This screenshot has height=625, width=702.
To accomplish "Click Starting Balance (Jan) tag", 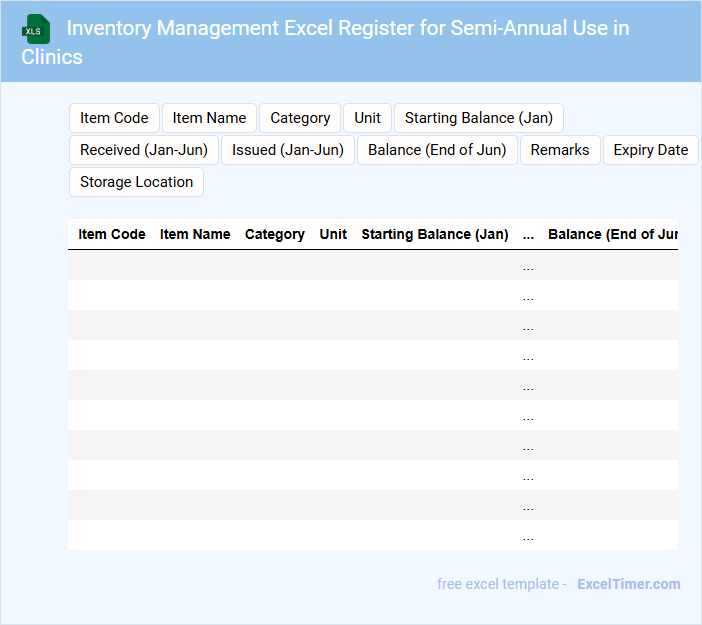I will 478,118.
